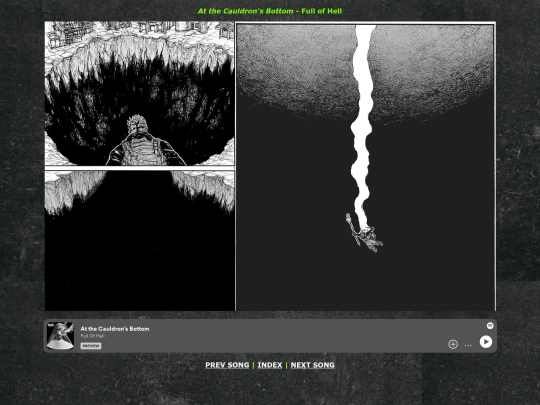Click the PREVIEW badge in player
This screenshot has height=405, width=540.
[91, 346]
